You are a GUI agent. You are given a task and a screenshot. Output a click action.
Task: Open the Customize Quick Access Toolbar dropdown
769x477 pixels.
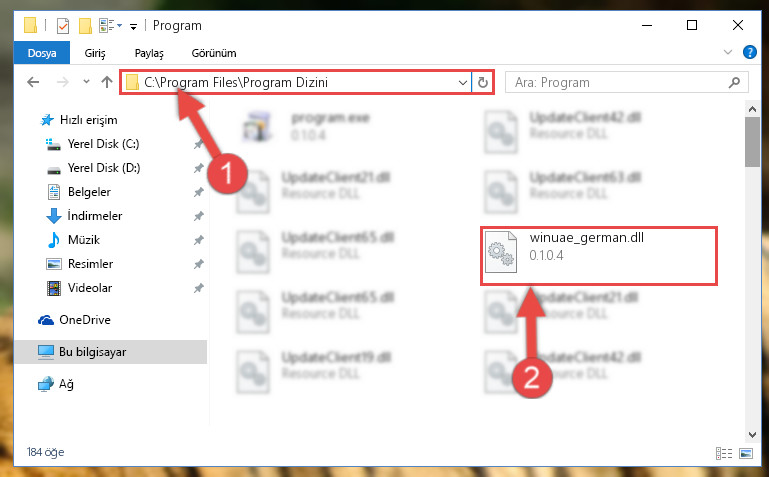coord(133,26)
